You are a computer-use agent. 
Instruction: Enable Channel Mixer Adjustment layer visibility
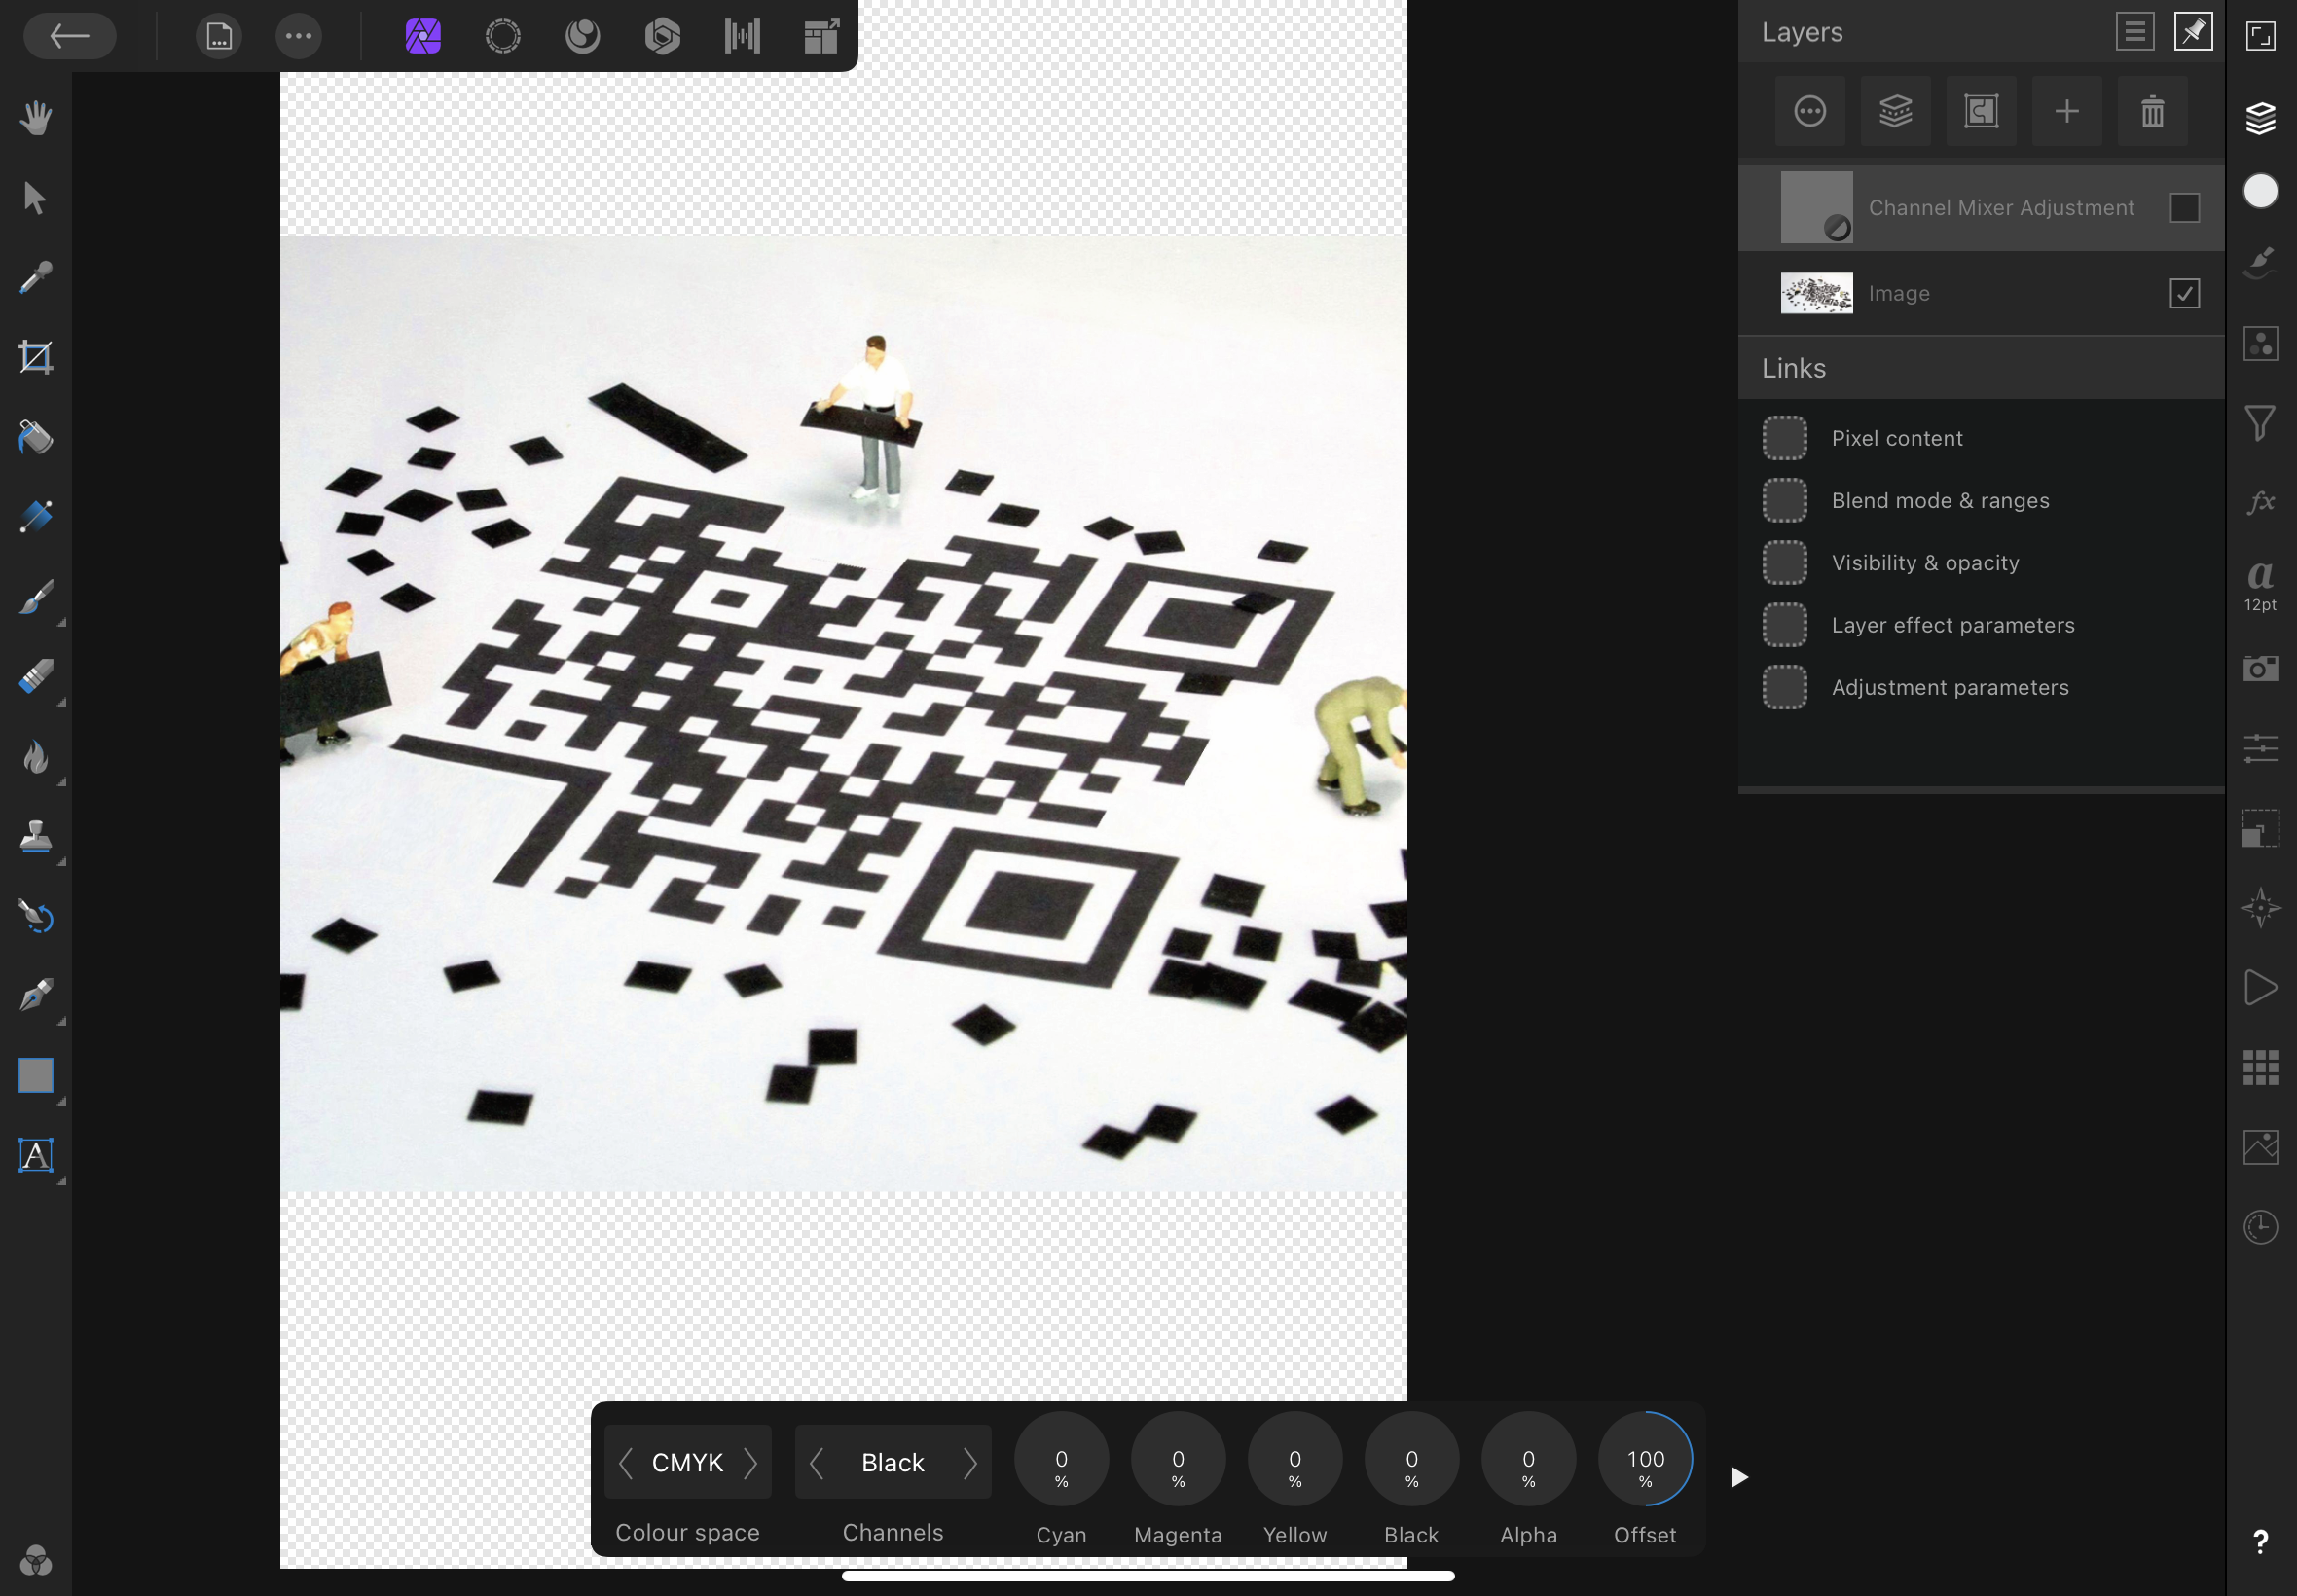coord(2185,208)
